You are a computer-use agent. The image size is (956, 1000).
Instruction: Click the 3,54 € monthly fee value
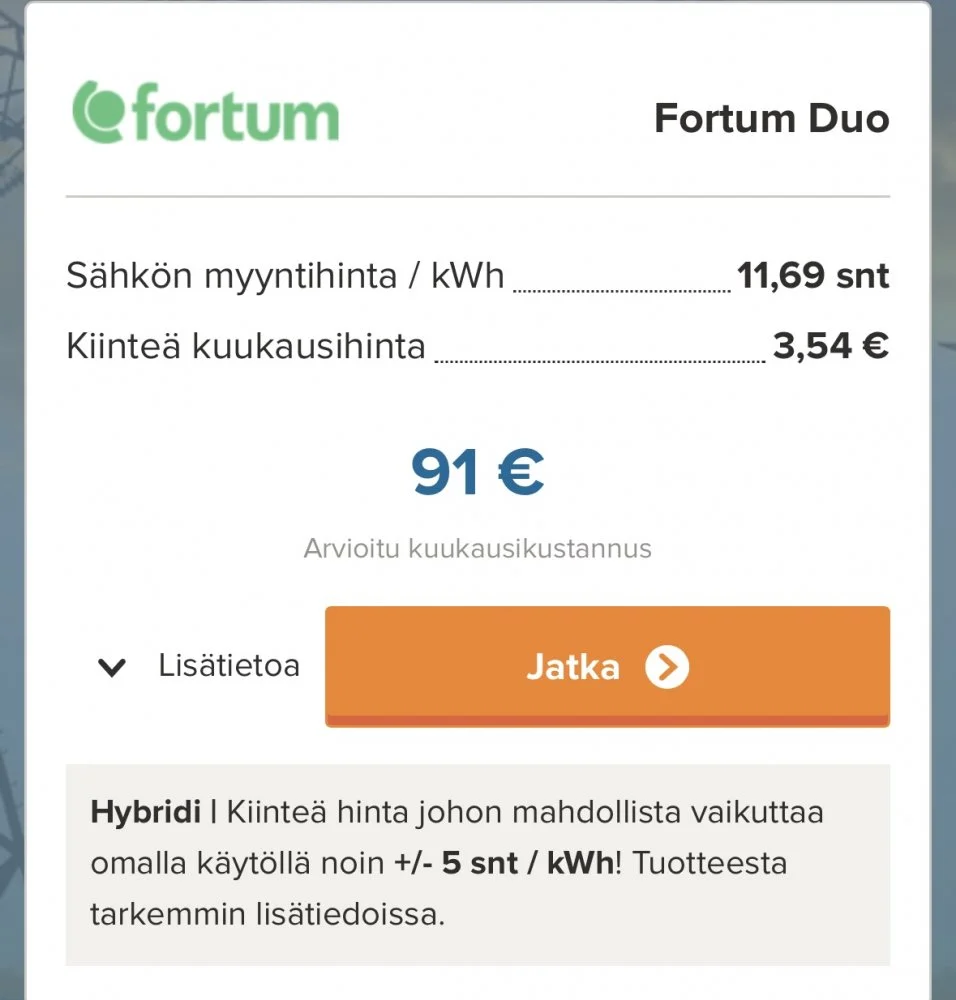[830, 347]
